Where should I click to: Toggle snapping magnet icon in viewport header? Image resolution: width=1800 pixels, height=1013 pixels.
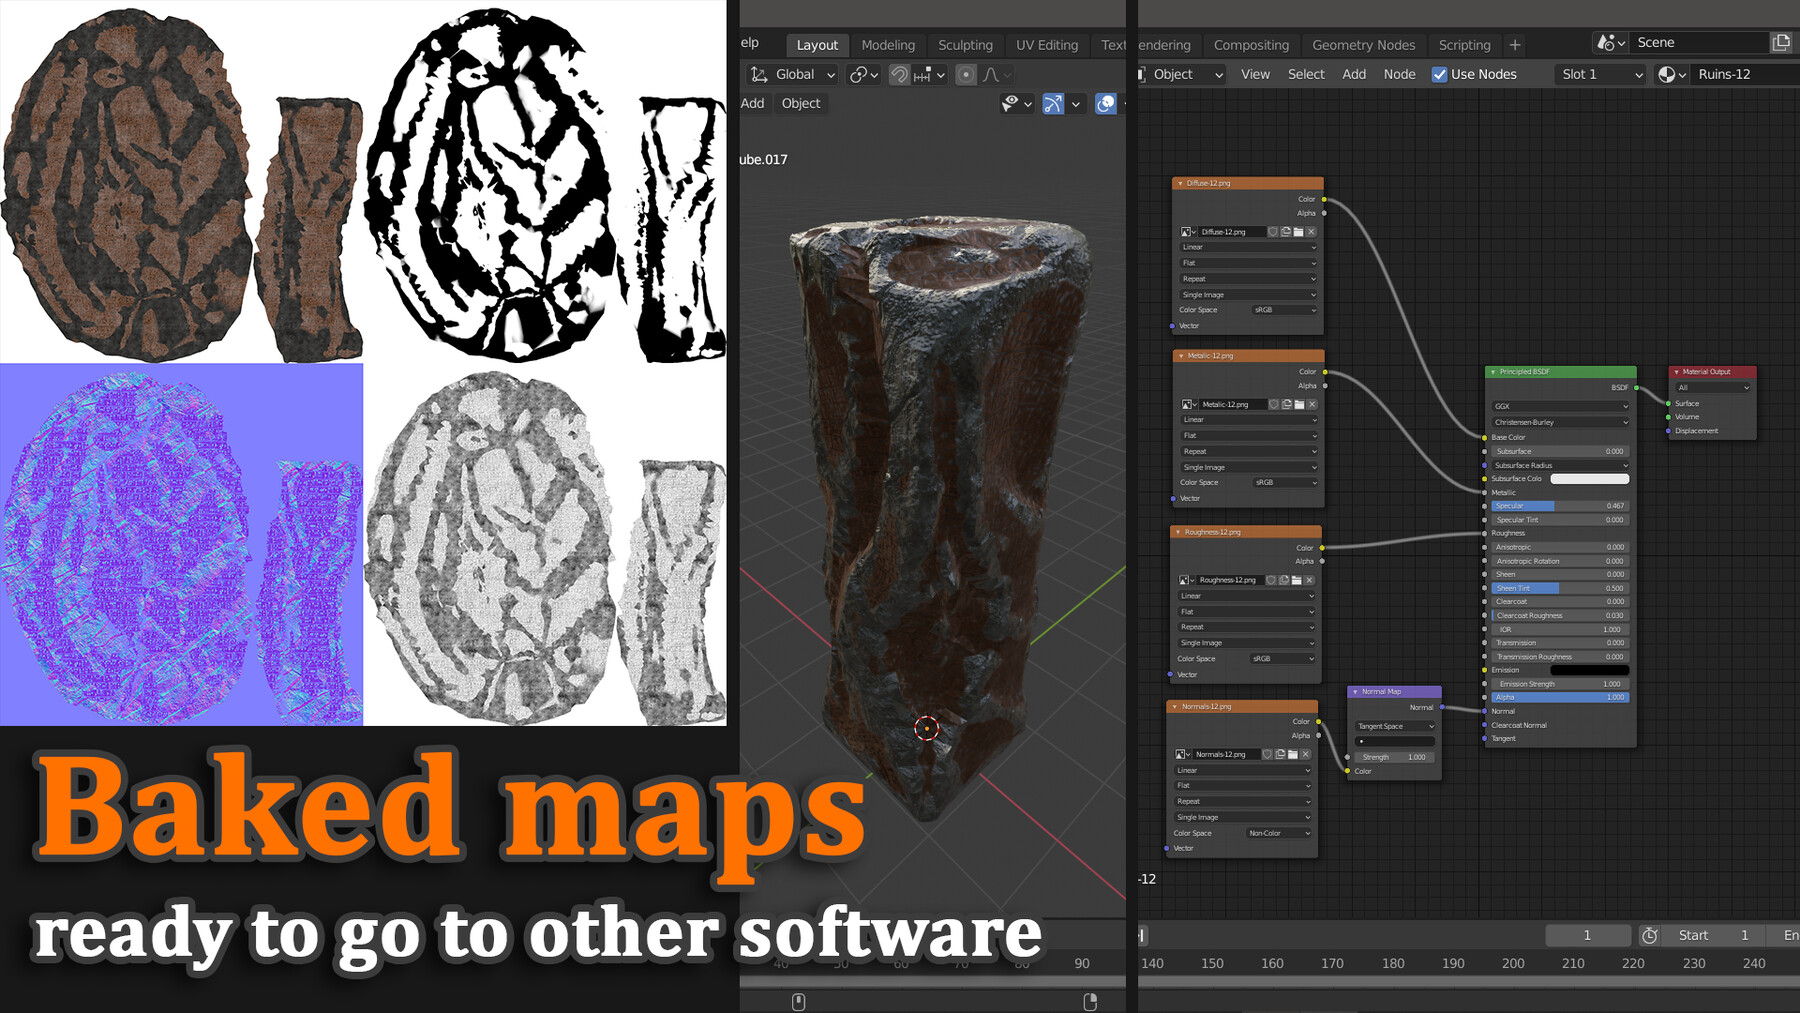[x=899, y=74]
